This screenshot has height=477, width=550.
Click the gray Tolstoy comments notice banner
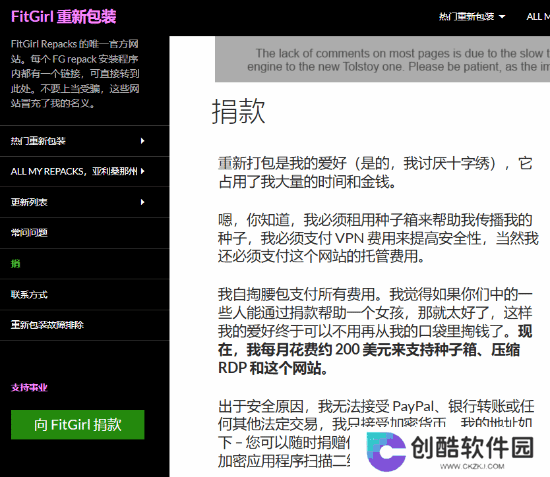tap(382, 59)
